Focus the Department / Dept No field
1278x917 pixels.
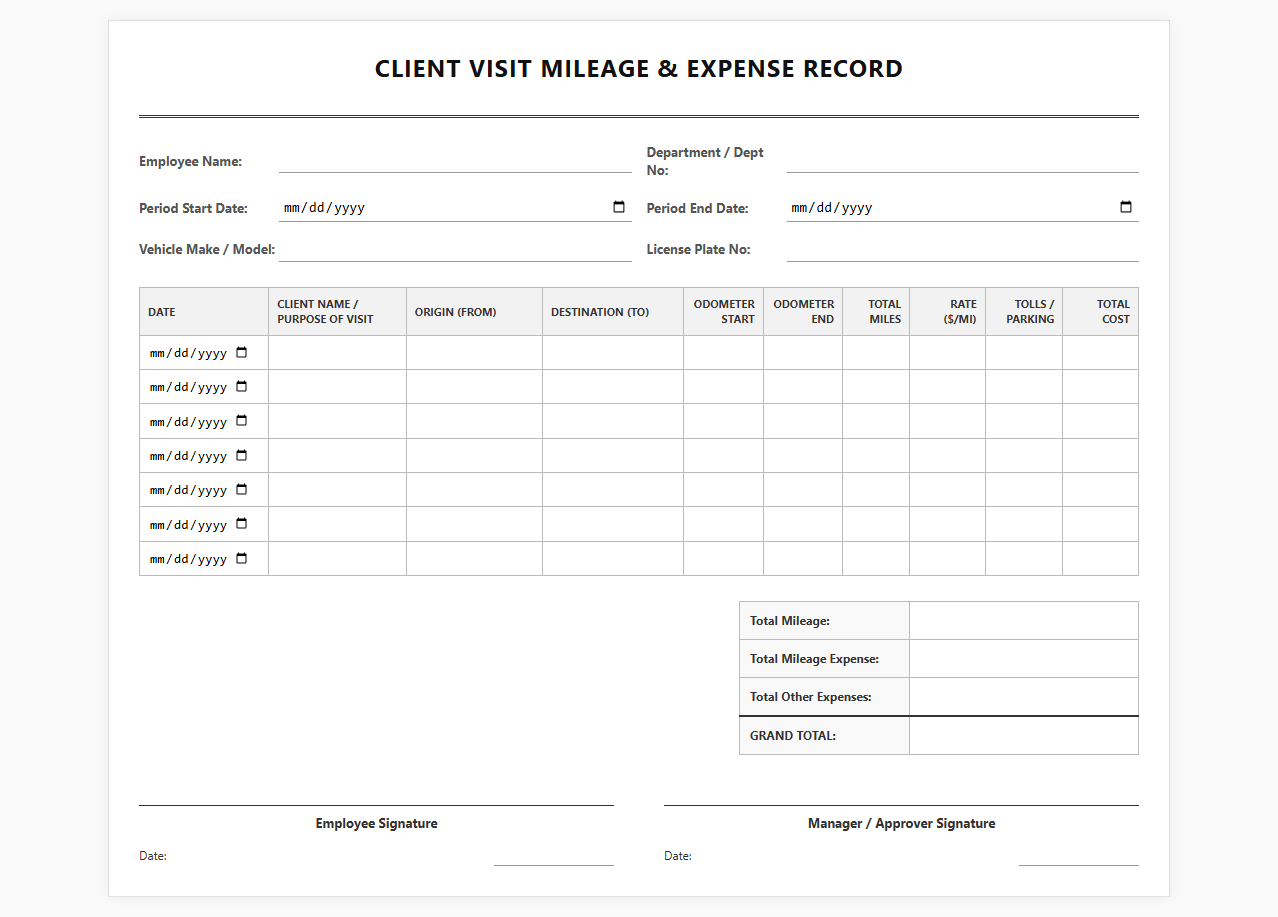tap(962, 161)
